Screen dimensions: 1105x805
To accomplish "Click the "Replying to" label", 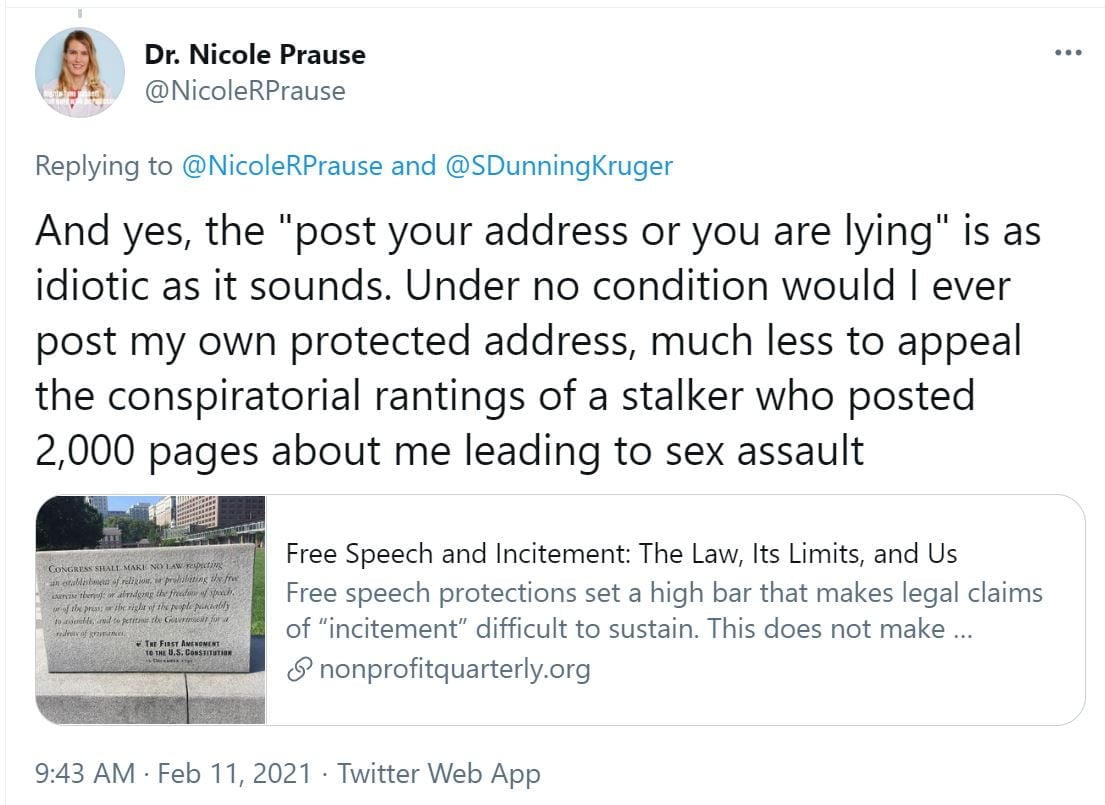I will point(104,165).
